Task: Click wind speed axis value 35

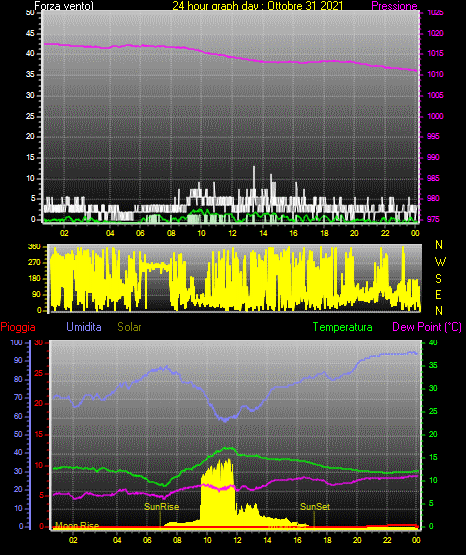Action: click(x=30, y=74)
